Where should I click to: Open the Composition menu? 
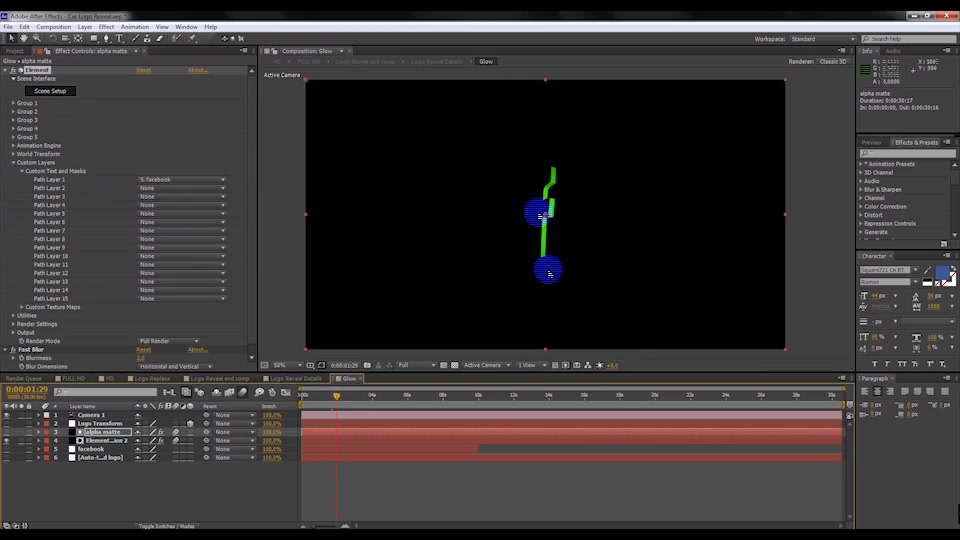54,27
